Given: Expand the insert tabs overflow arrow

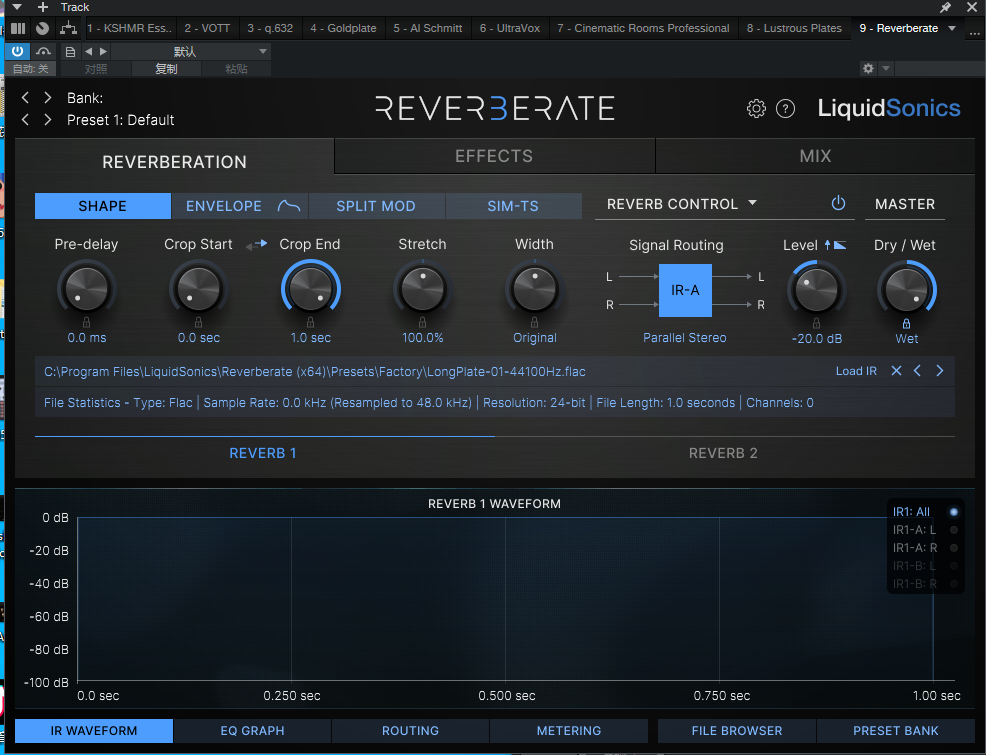Looking at the screenshot, I should [952, 28].
